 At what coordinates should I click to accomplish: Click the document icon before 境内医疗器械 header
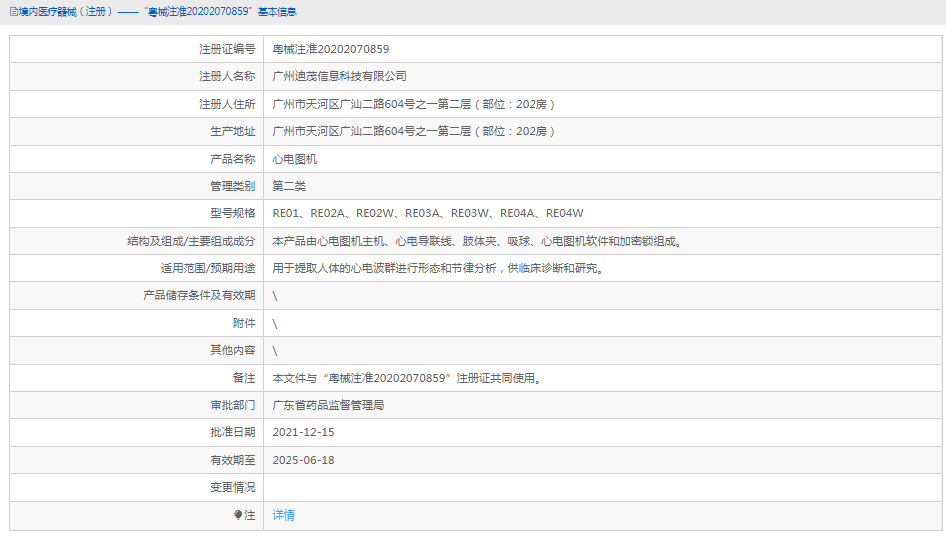14,11
